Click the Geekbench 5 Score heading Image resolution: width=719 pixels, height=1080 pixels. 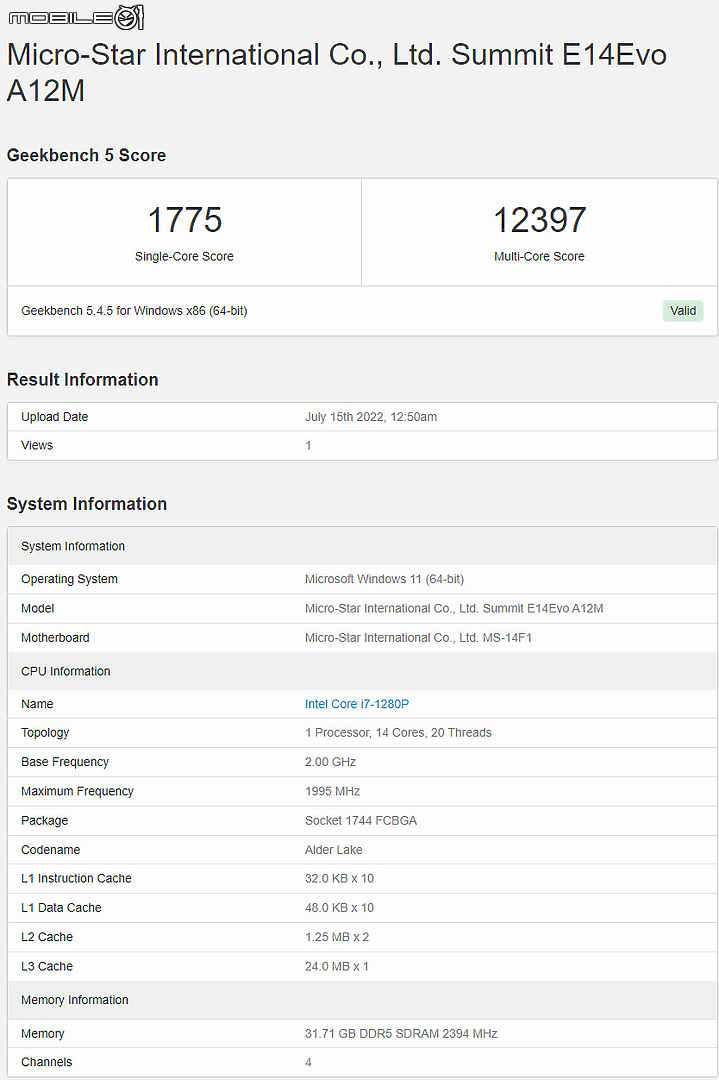(x=86, y=155)
